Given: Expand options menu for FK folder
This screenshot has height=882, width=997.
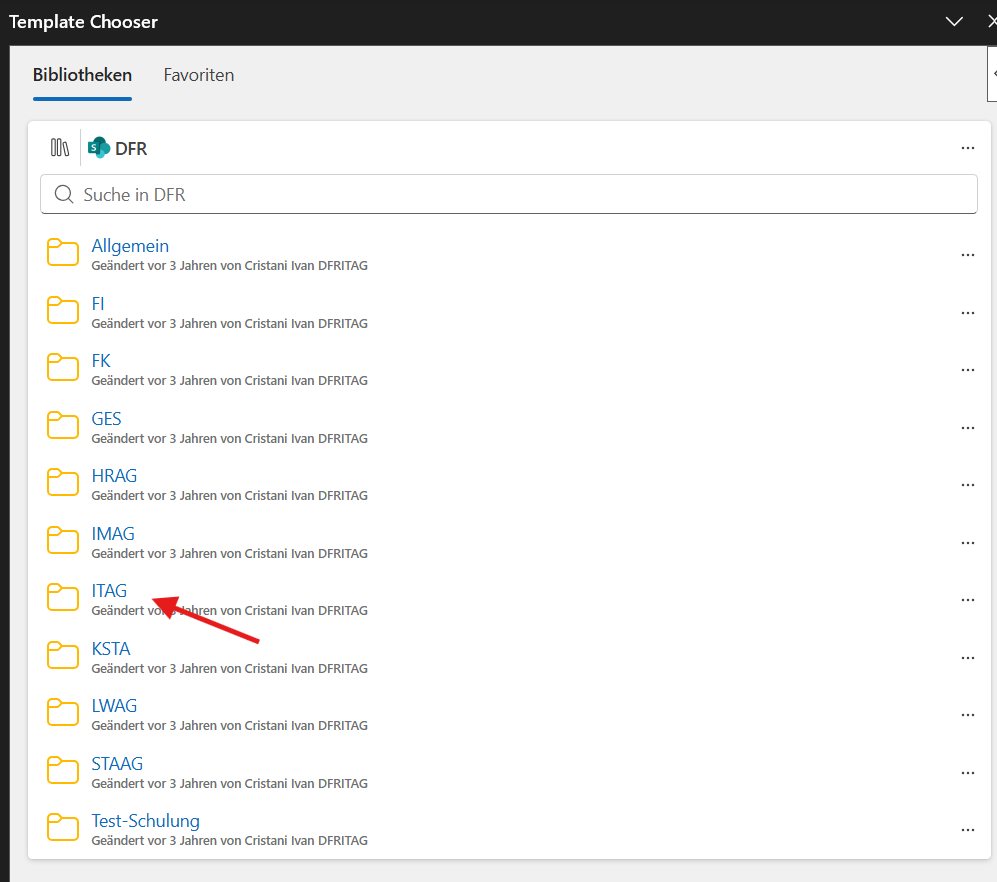Looking at the screenshot, I should pyautogui.click(x=967, y=370).
